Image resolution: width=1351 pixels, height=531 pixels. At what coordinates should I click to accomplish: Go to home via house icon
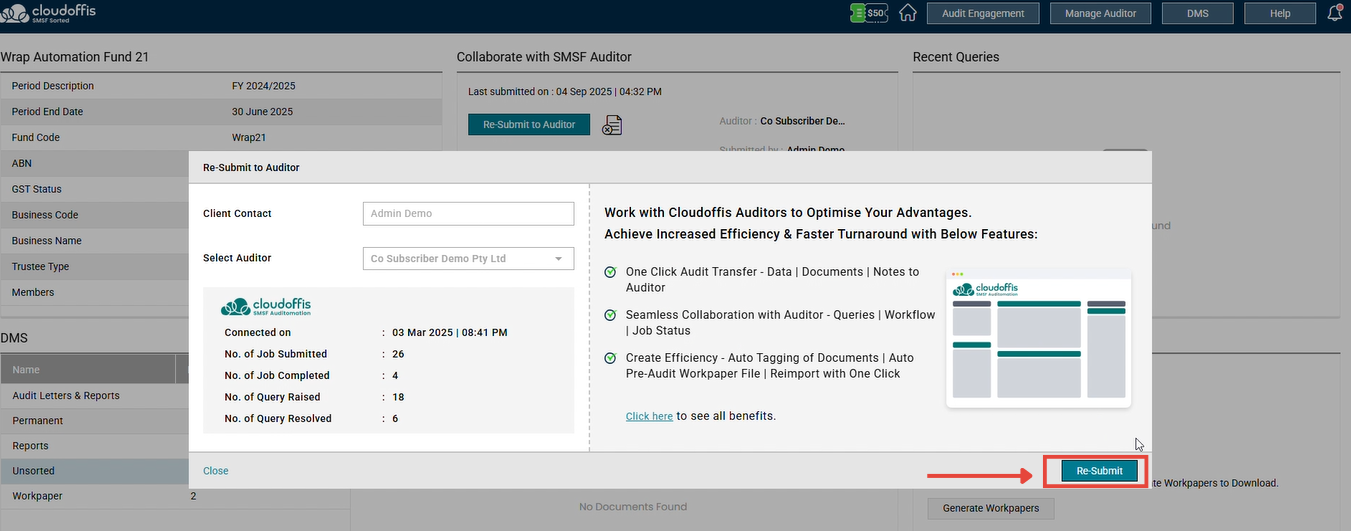[x=907, y=13]
